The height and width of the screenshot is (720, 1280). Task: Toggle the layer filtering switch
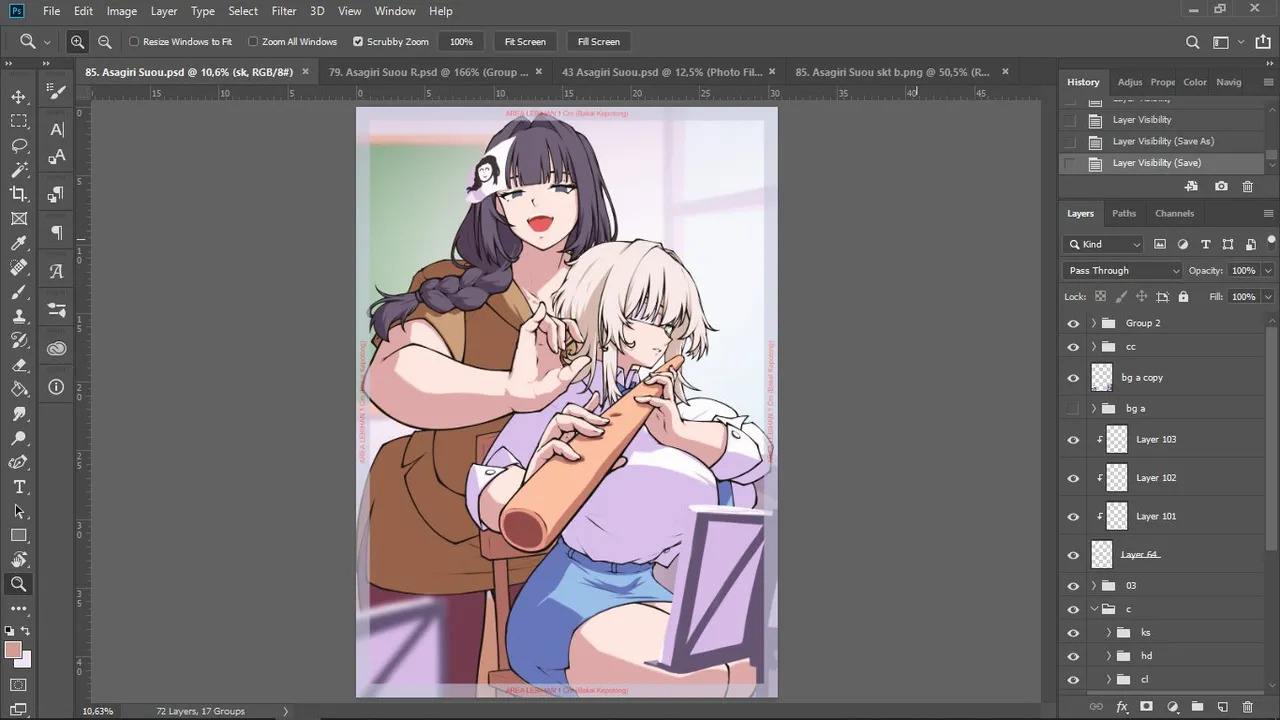click(x=1271, y=242)
